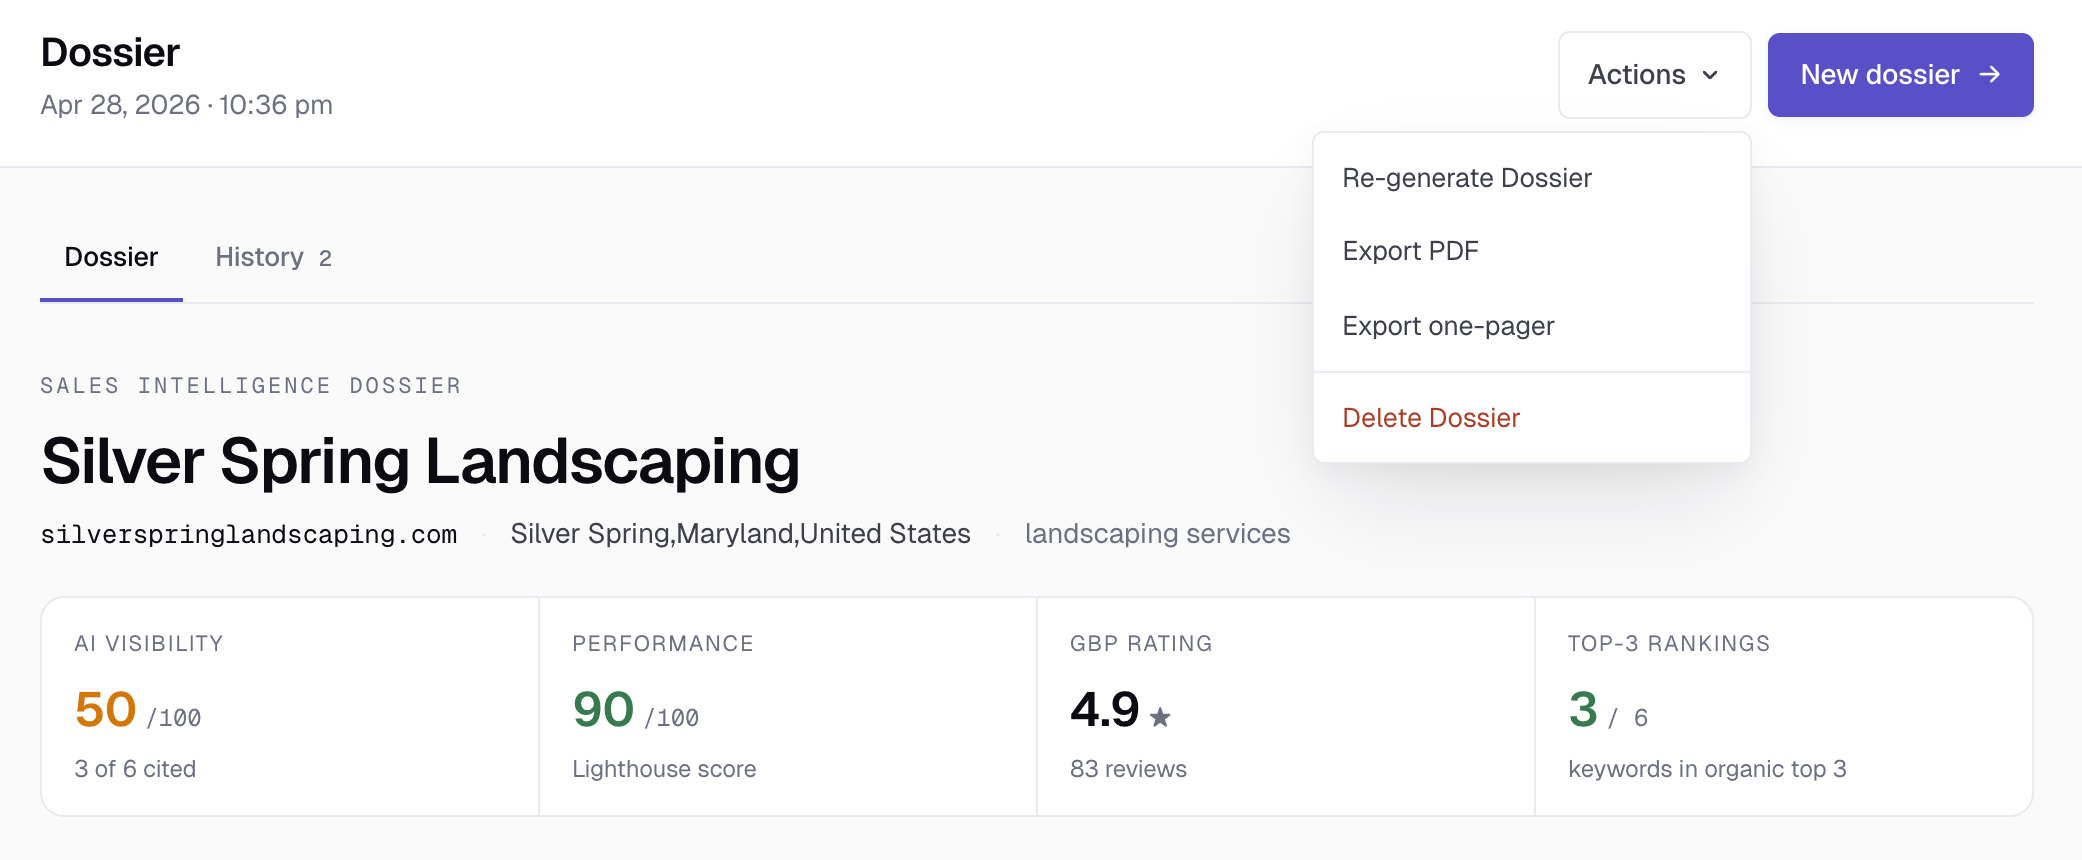Viewport: 2082px width, 860px height.
Task: Click the GBP Rating card
Action: click(1286, 707)
